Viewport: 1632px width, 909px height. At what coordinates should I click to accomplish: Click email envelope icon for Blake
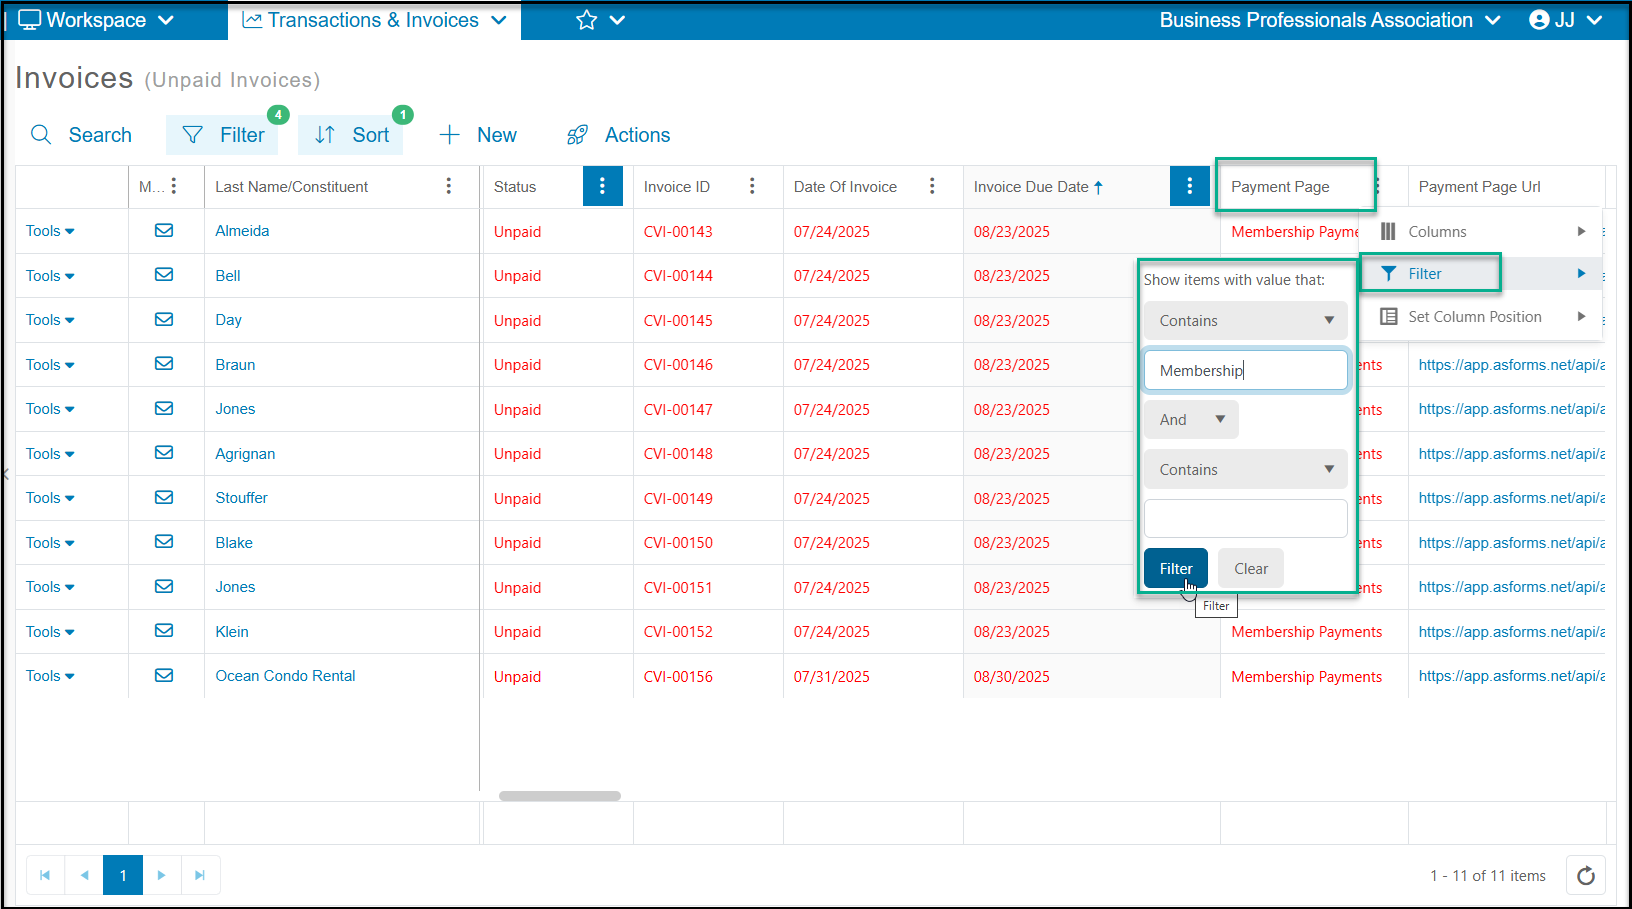tap(164, 541)
